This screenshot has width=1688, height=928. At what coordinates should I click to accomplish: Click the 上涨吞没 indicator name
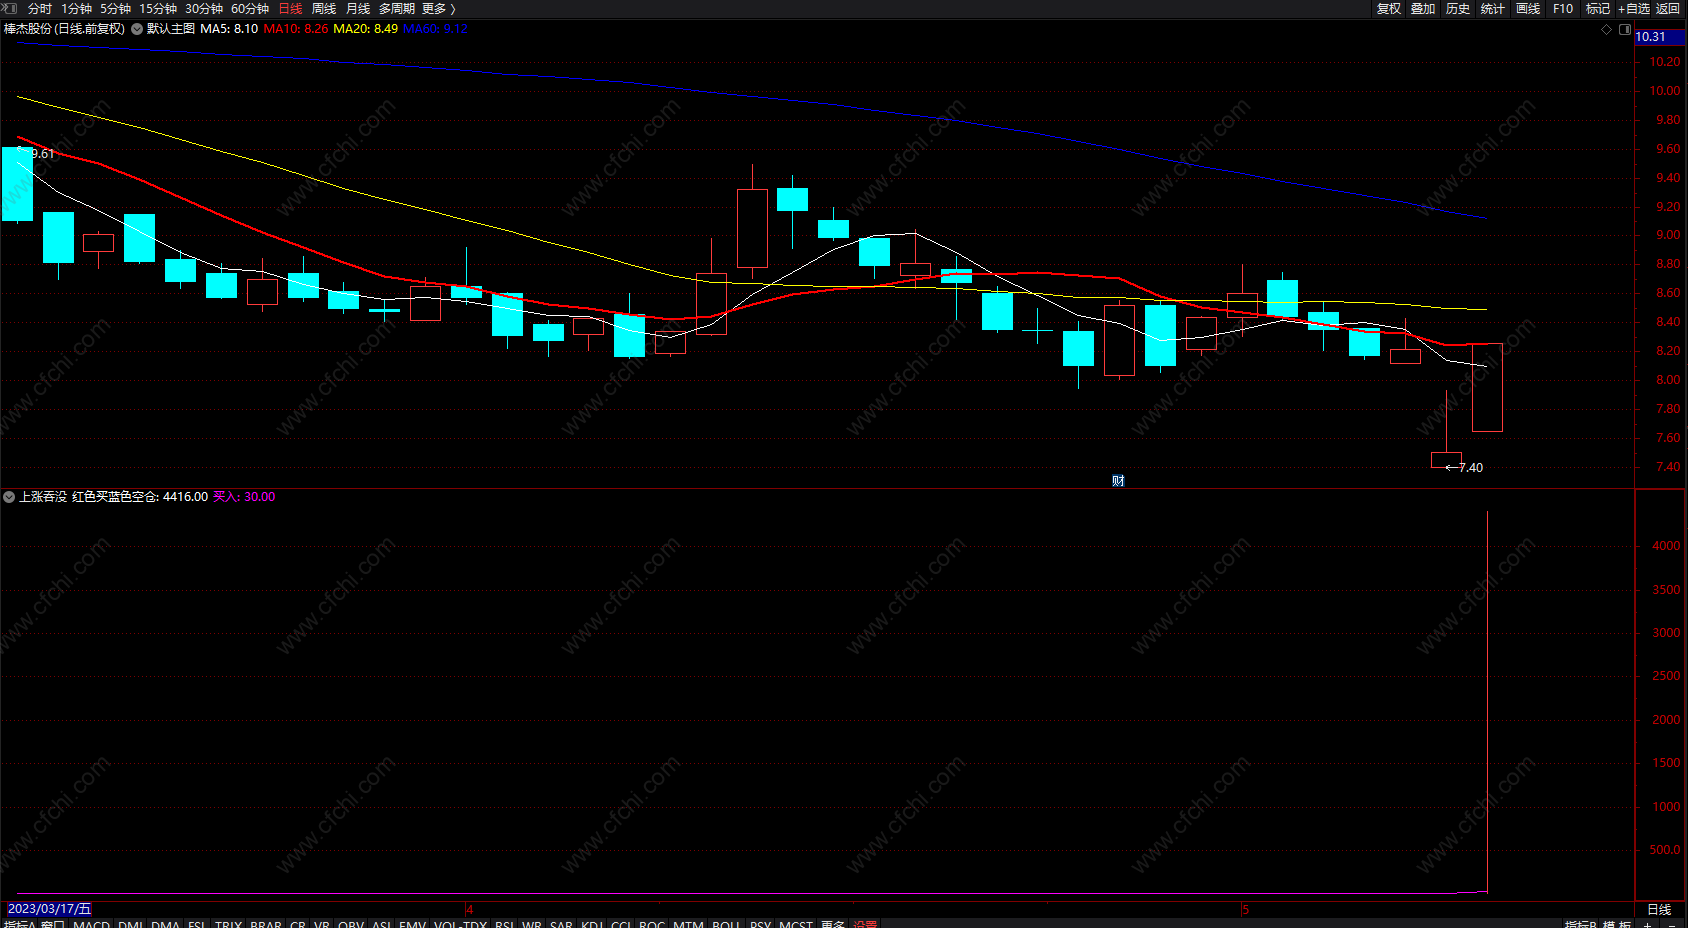pyautogui.click(x=43, y=497)
